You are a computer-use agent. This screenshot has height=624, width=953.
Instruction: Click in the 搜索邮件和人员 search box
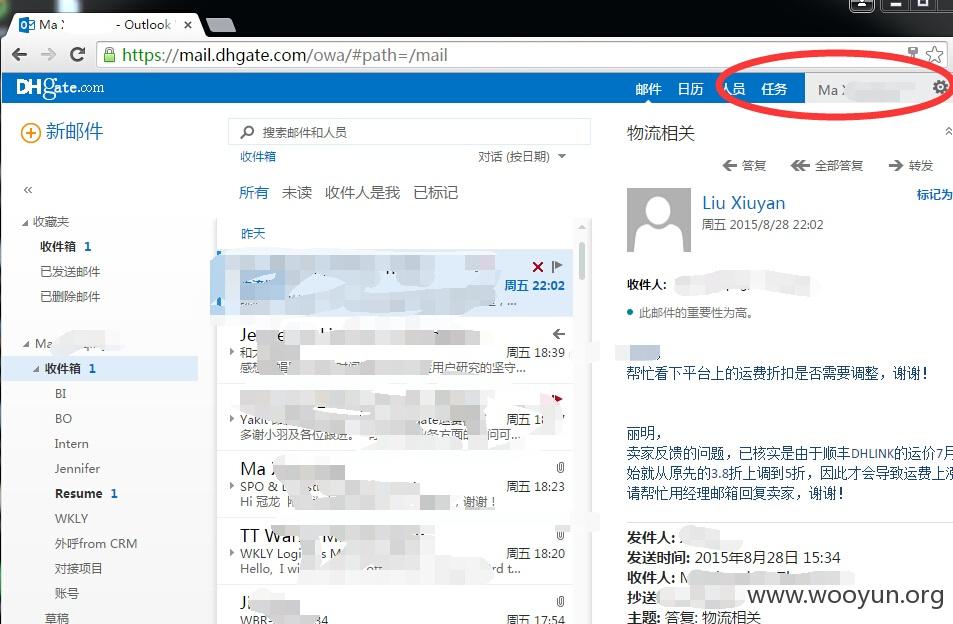[409, 132]
